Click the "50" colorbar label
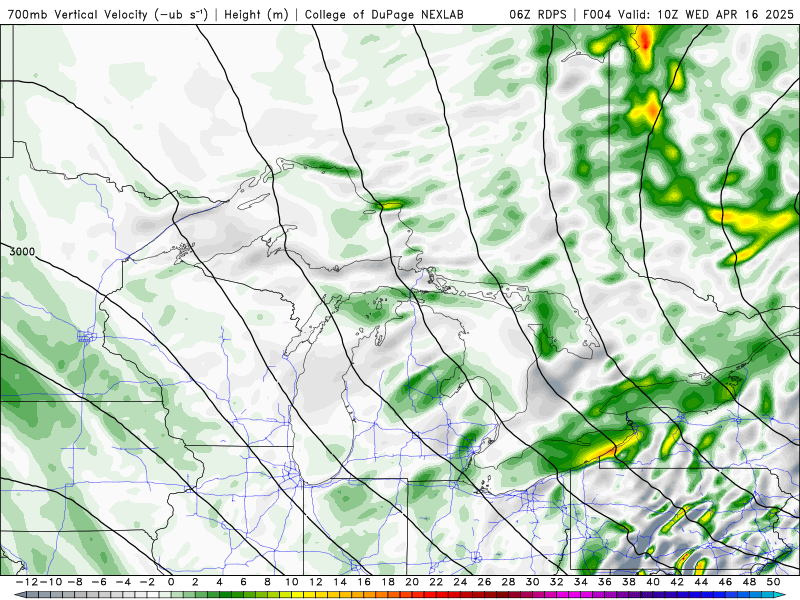 tap(773, 582)
